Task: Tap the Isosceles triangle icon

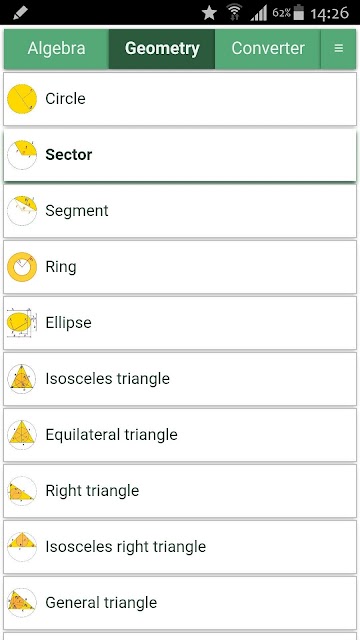Action: click(x=22, y=379)
